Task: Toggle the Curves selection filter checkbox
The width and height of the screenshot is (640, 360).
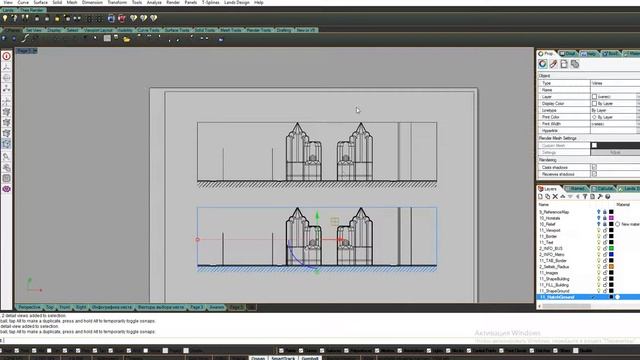Action: click(301, 351)
